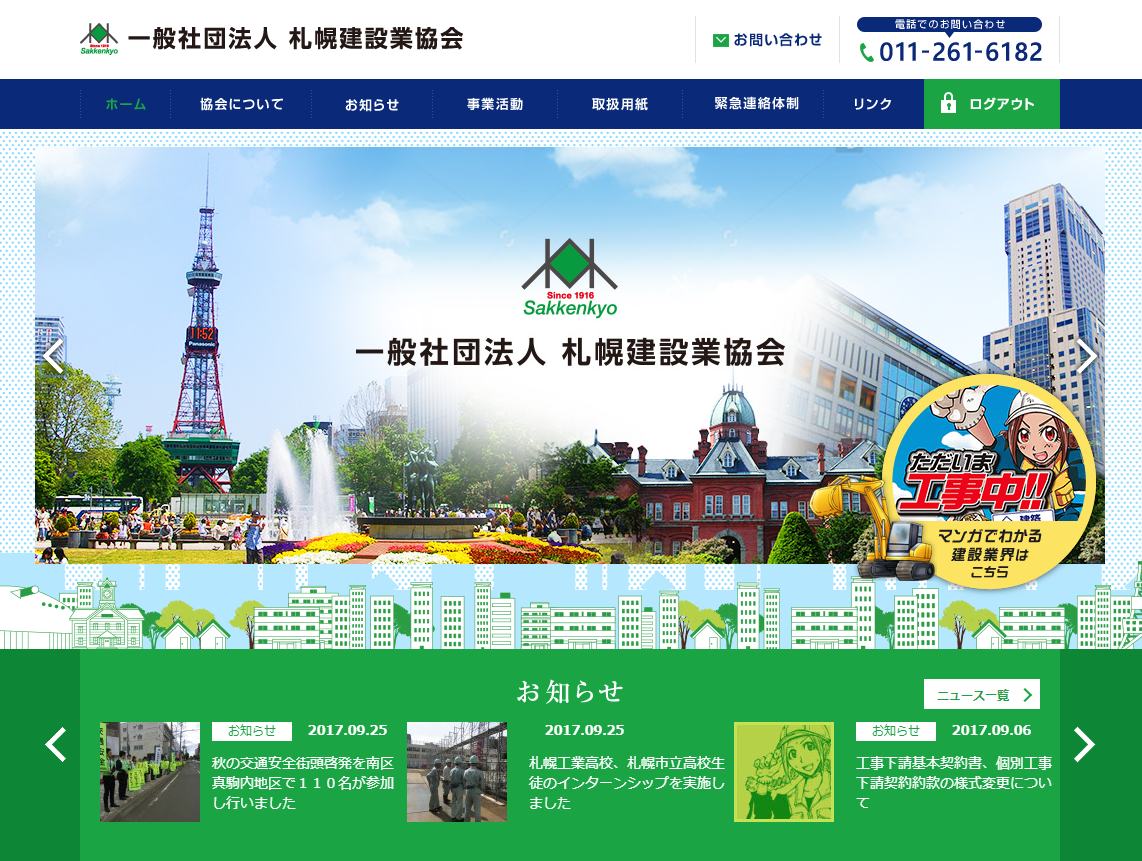Viewport: 1142px width, 861px height.
Task: Click the student internship photo thumbnail
Action: click(457, 772)
